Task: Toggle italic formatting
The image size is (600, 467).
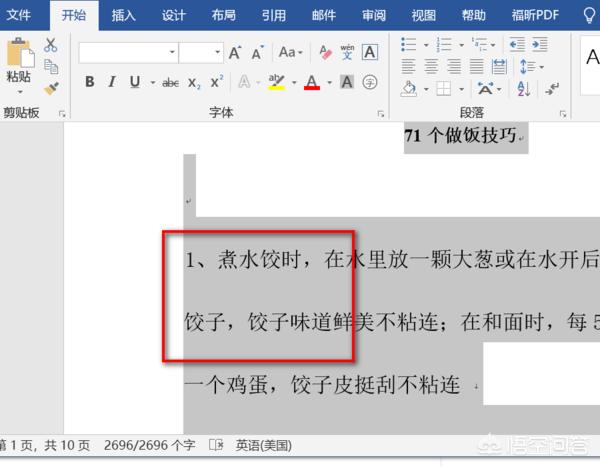Action: point(112,82)
